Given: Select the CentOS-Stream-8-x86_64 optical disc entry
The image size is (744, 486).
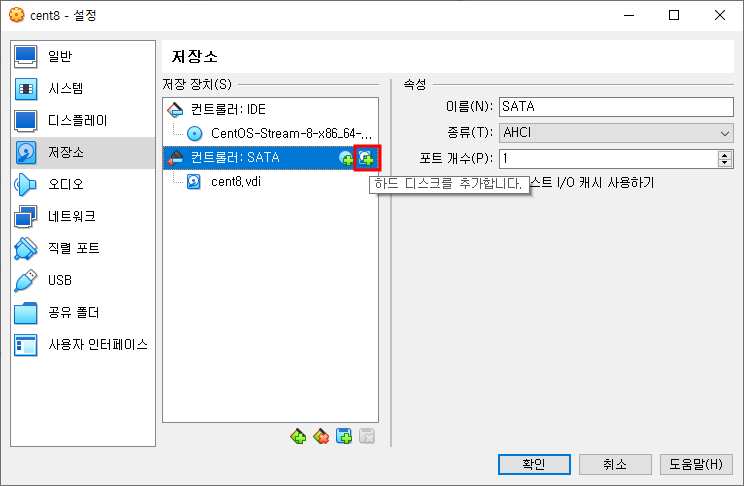Looking at the screenshot, I should click(x=270, y=134).
